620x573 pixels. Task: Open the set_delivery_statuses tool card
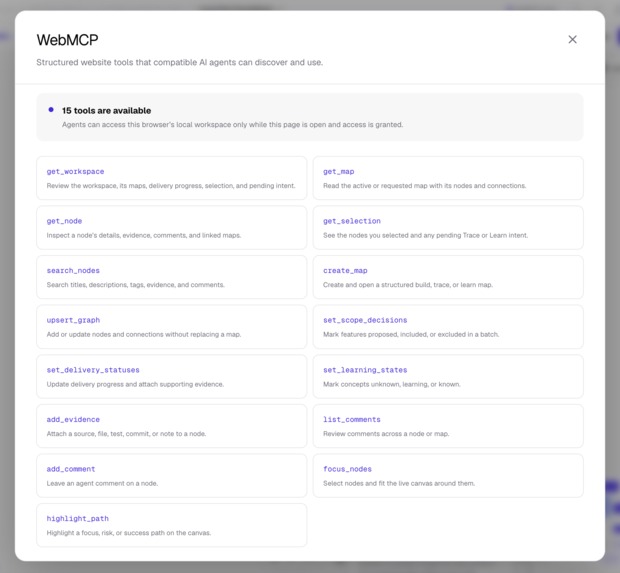(x=172, y=376)
